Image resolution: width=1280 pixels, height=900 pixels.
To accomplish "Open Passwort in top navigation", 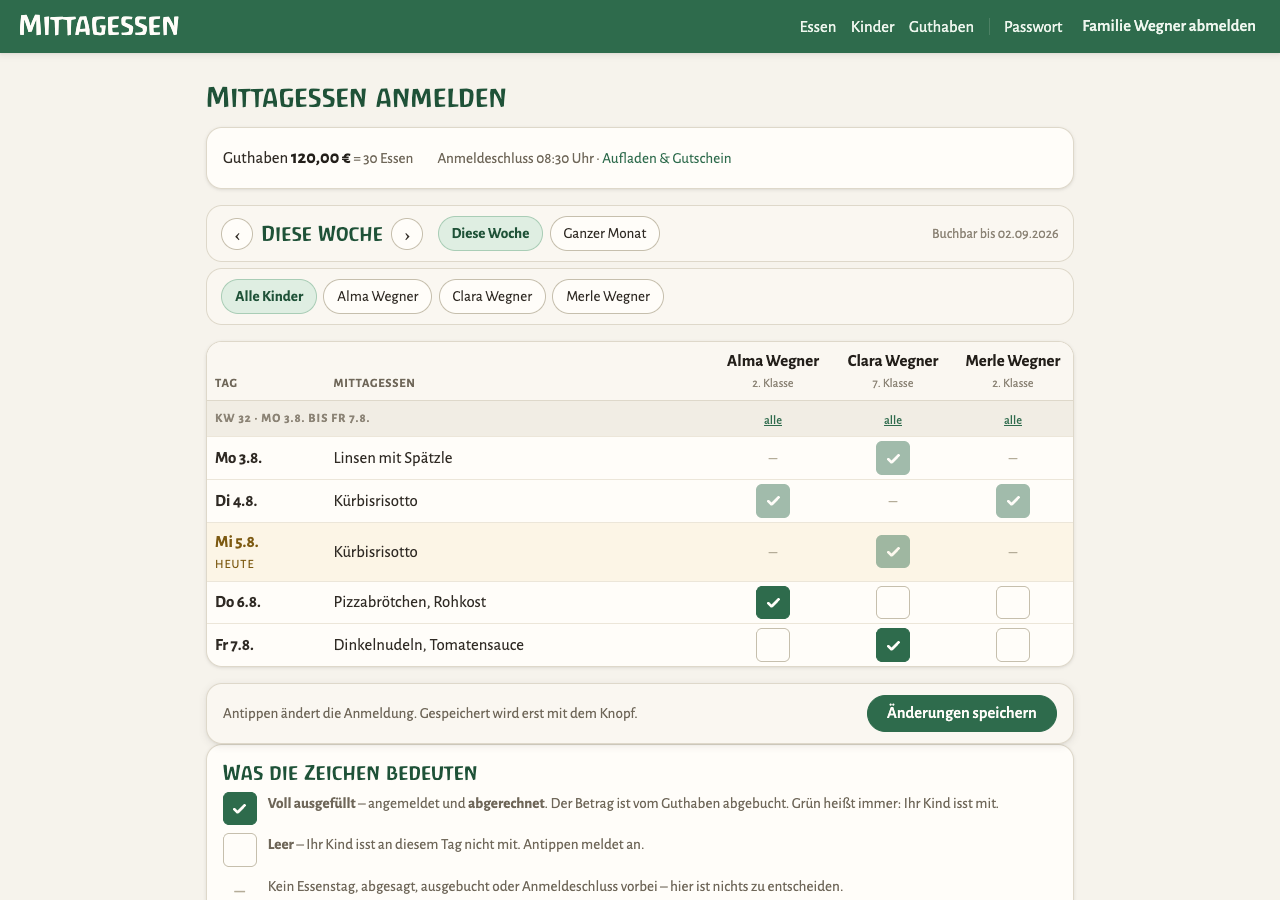I will pyautogui.click(x=1033, y=27).
